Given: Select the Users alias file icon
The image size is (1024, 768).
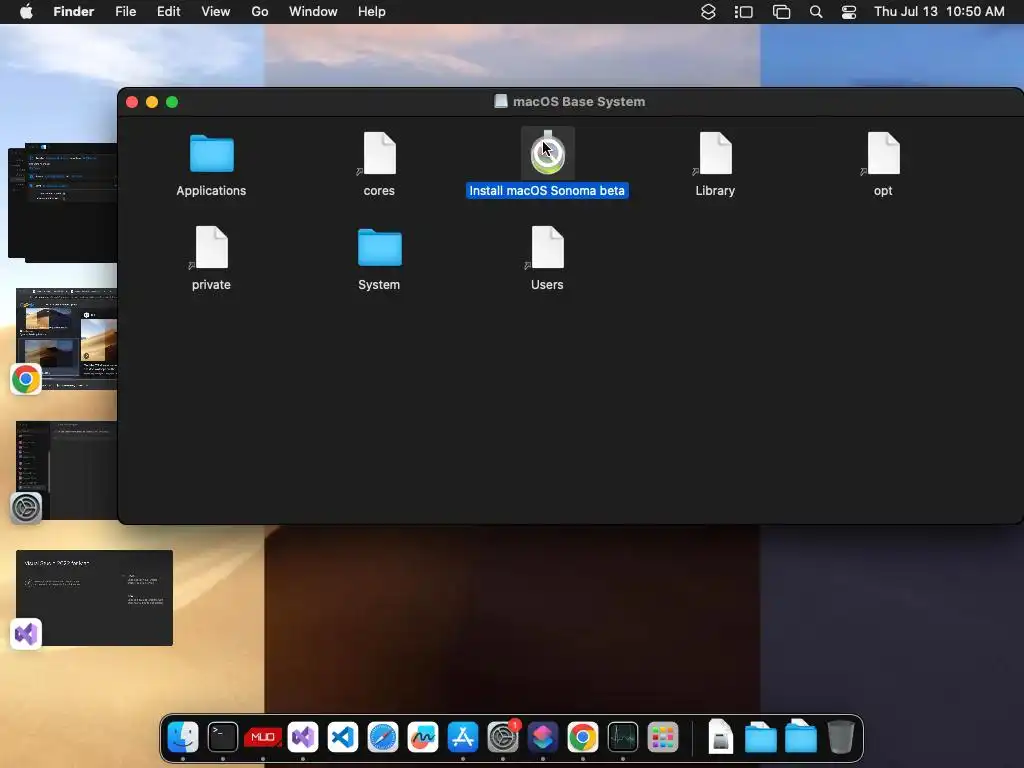Looking at the screenshot, I should coord(547,248).
